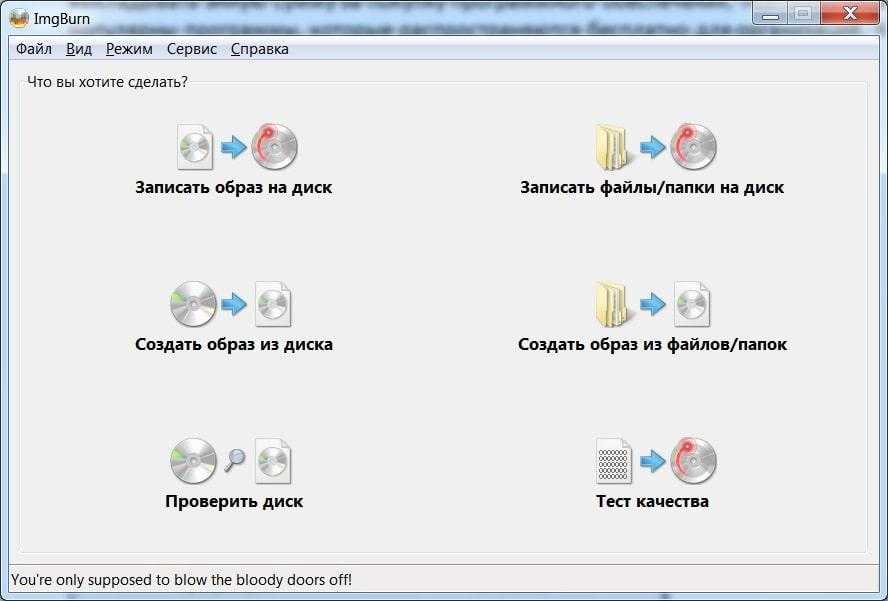Choose 'Создать образ из файлов/папок'

coord(652,344)
